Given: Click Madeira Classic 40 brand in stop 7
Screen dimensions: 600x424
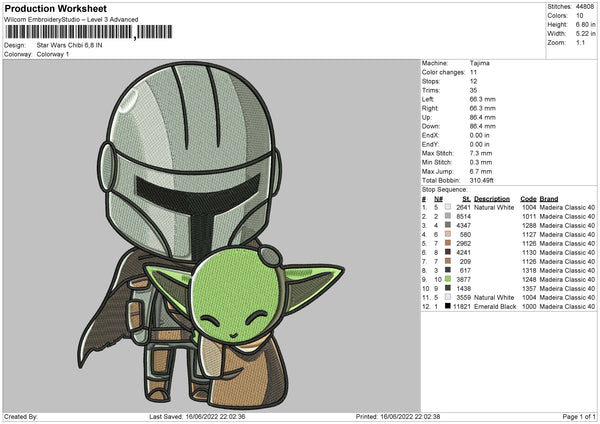Looking at the screenshot, I should pos(567,261).
